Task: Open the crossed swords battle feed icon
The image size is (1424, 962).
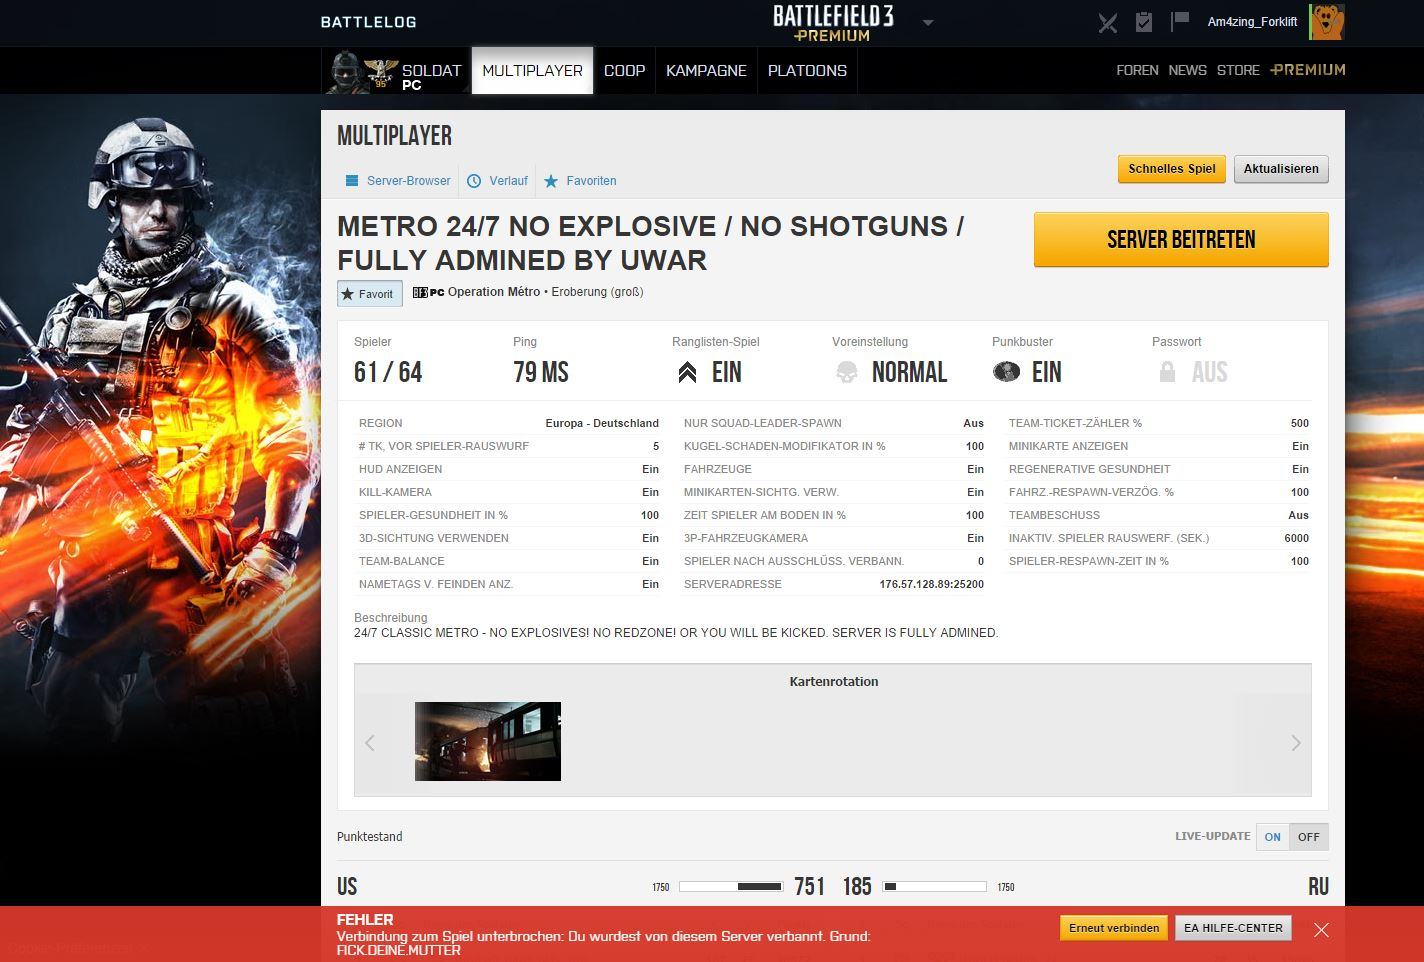Action: 1107,22
